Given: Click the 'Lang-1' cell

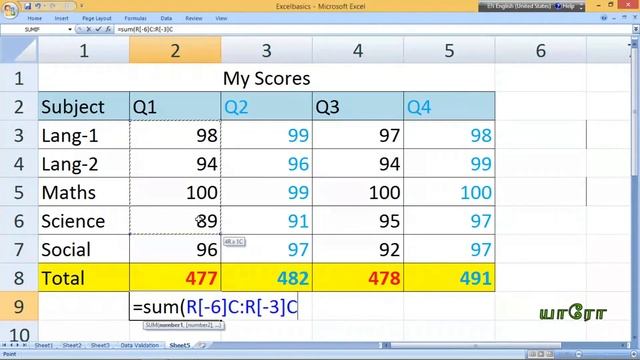Looking at the screenshot, I should pos(84,135).
